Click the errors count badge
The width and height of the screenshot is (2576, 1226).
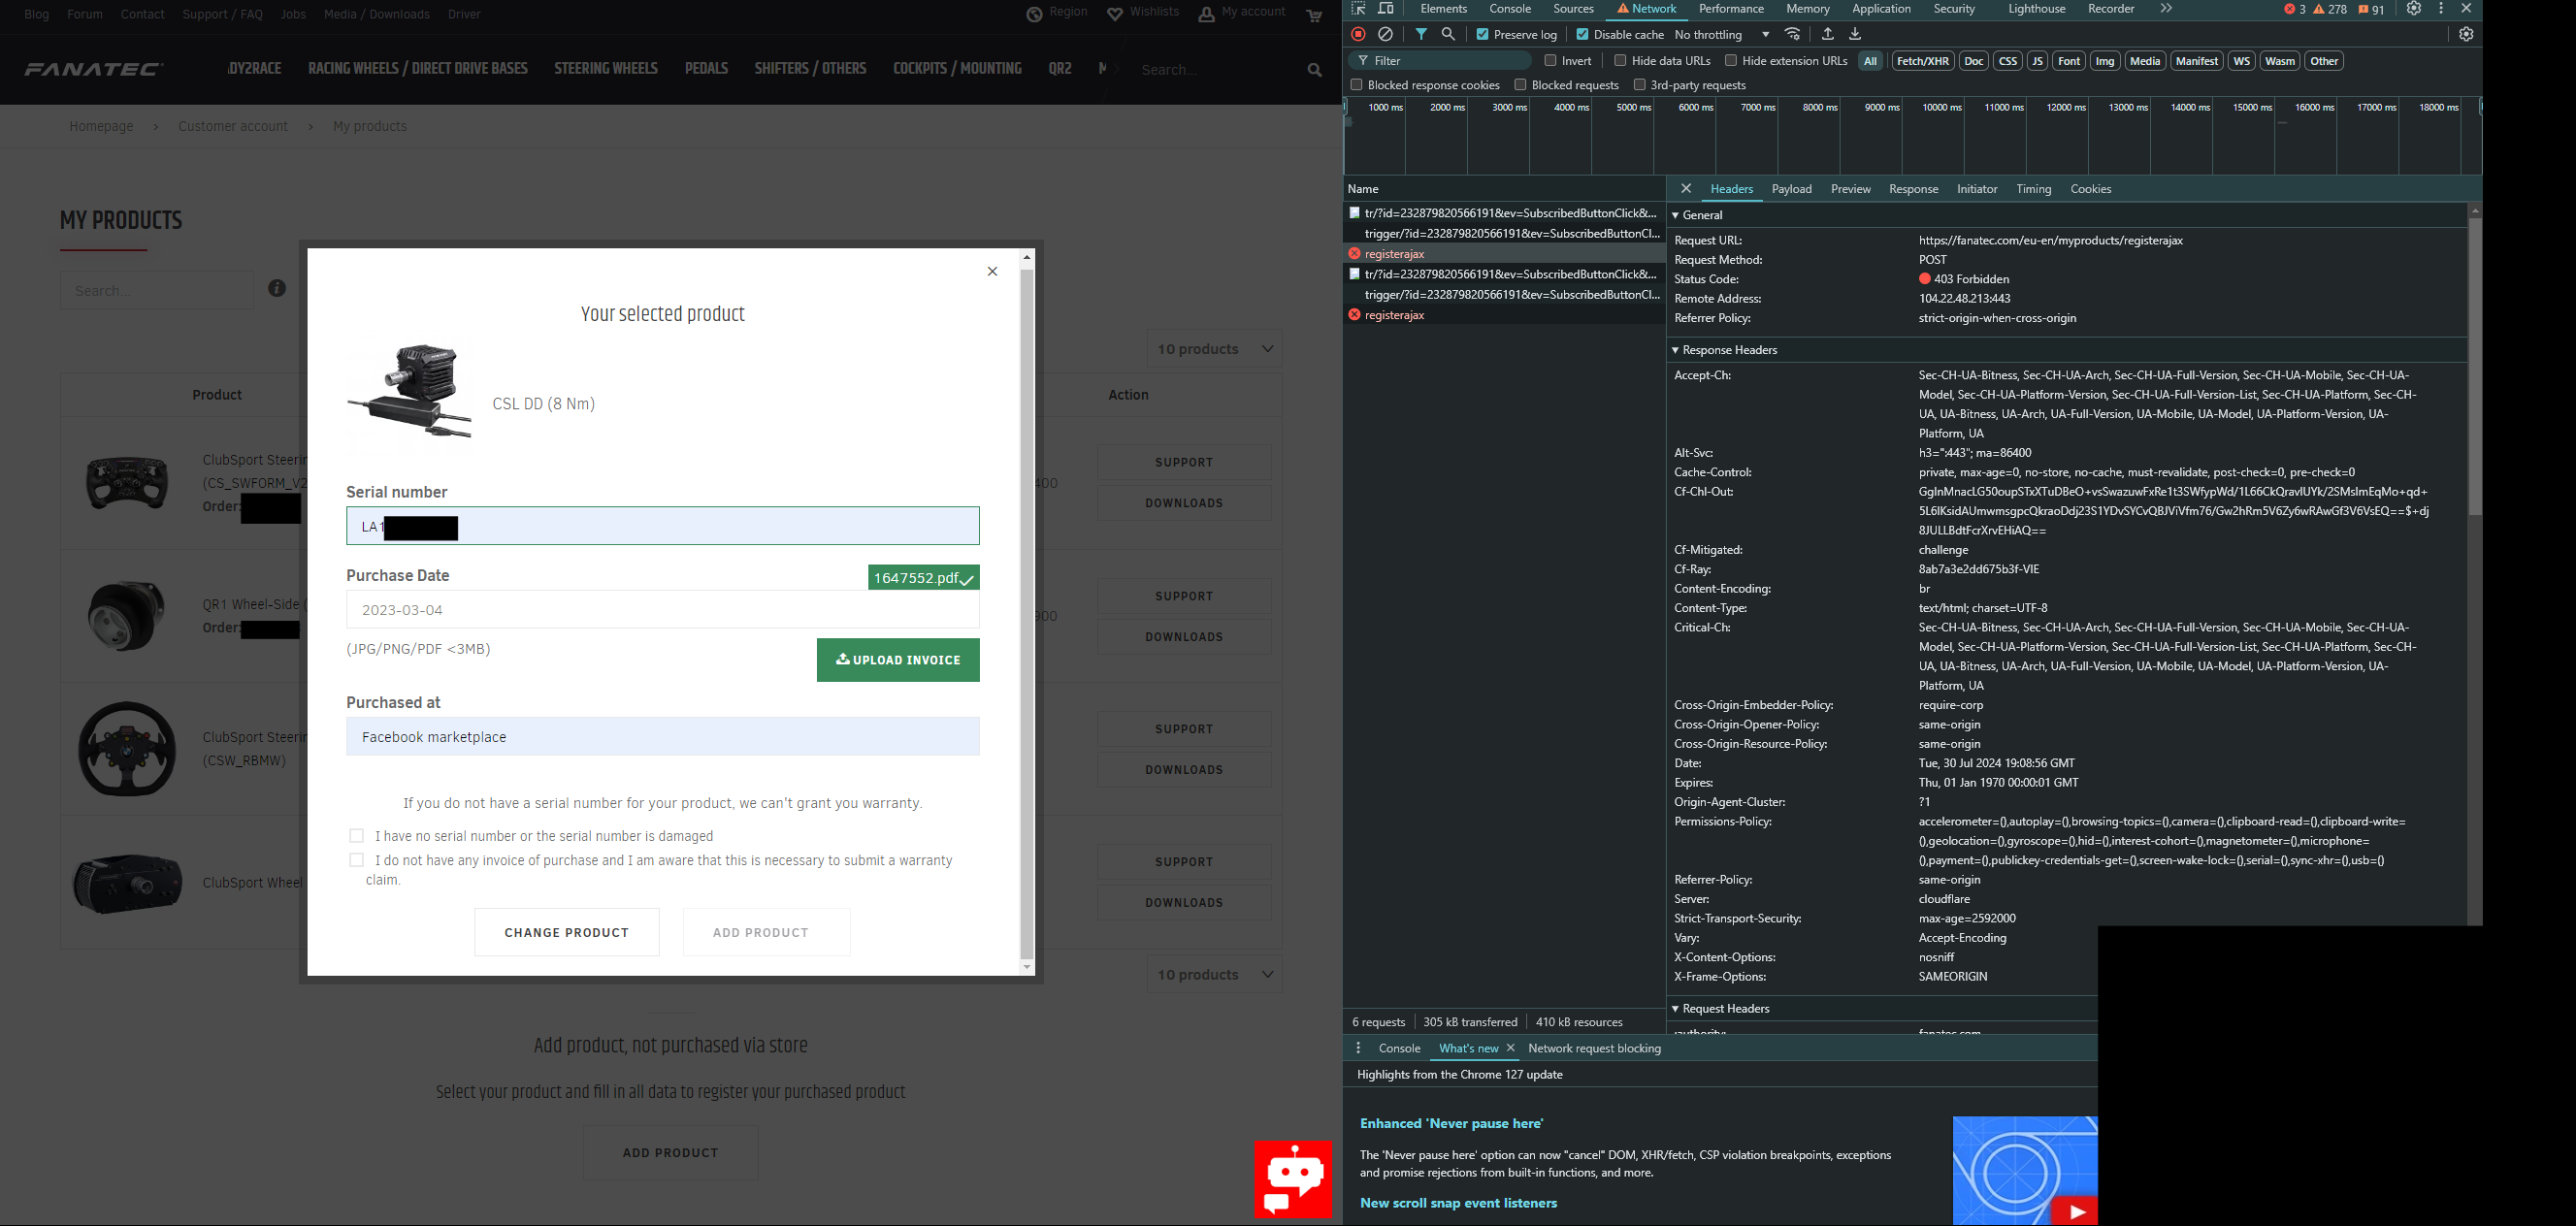tap(2295, 9)
